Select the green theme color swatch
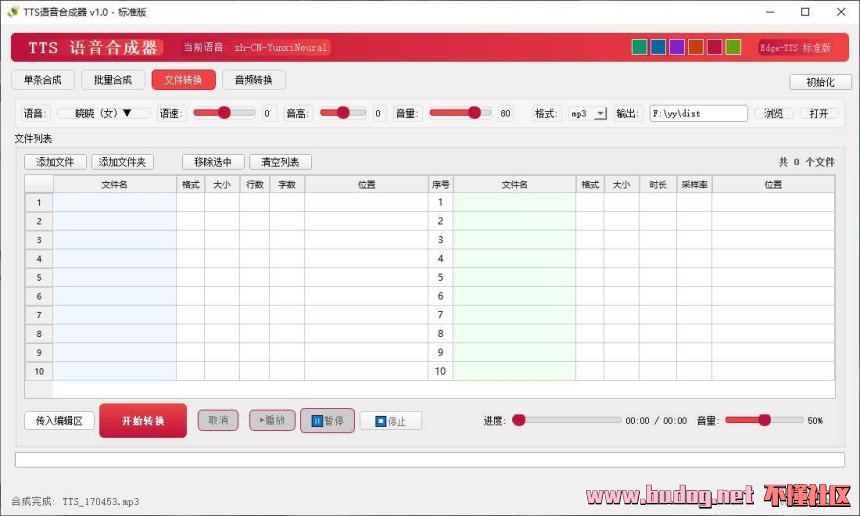Viewport: 860px width, 516px height. (x=640, y=47)
